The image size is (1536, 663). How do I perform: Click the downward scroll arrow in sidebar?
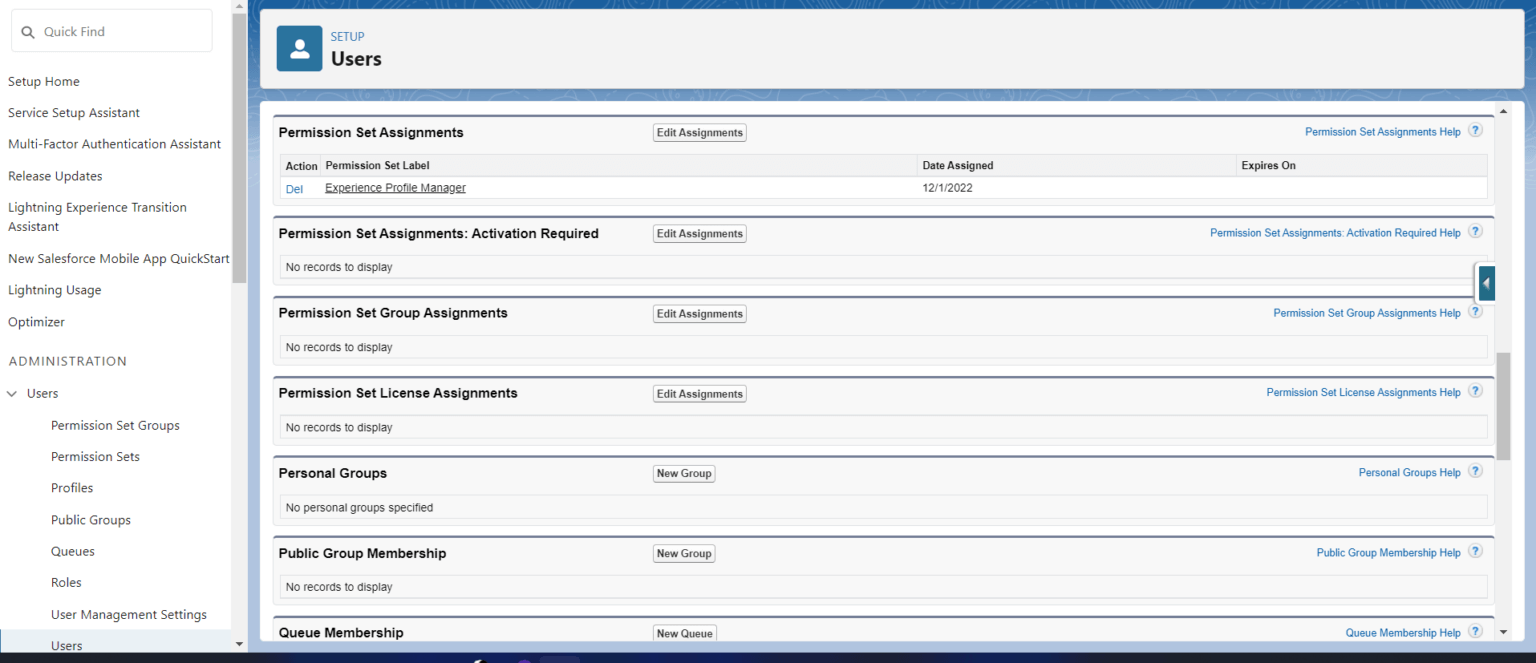point(238,643)
